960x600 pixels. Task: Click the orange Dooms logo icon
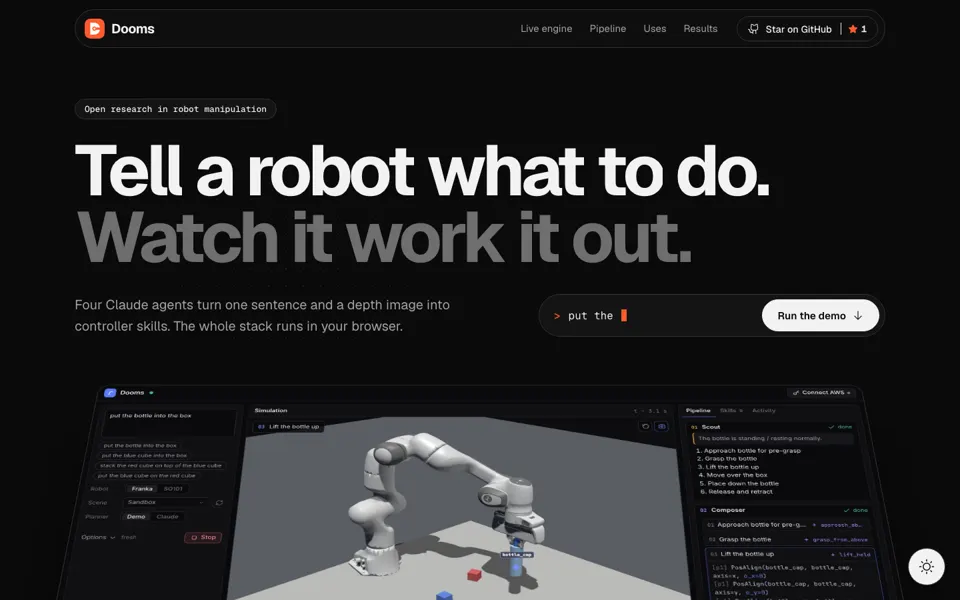pos(95,29)
